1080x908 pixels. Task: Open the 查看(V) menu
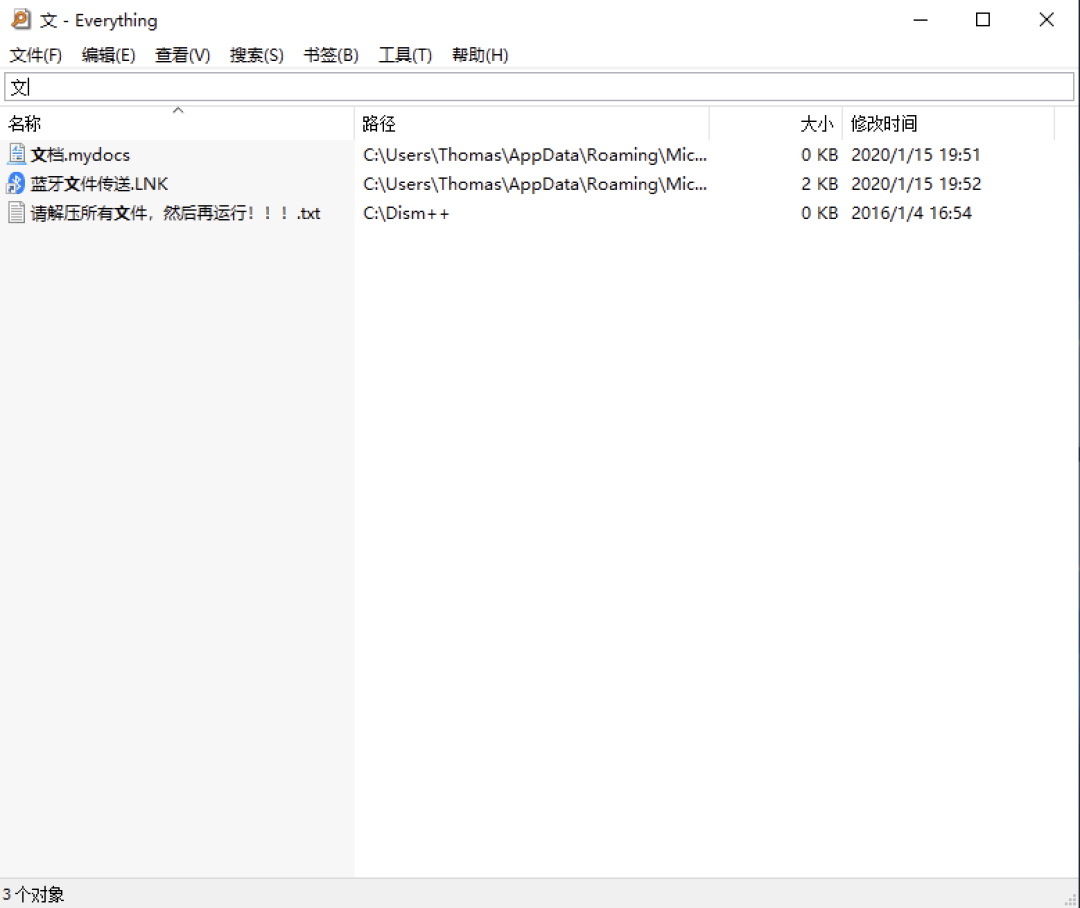(183, 55)
